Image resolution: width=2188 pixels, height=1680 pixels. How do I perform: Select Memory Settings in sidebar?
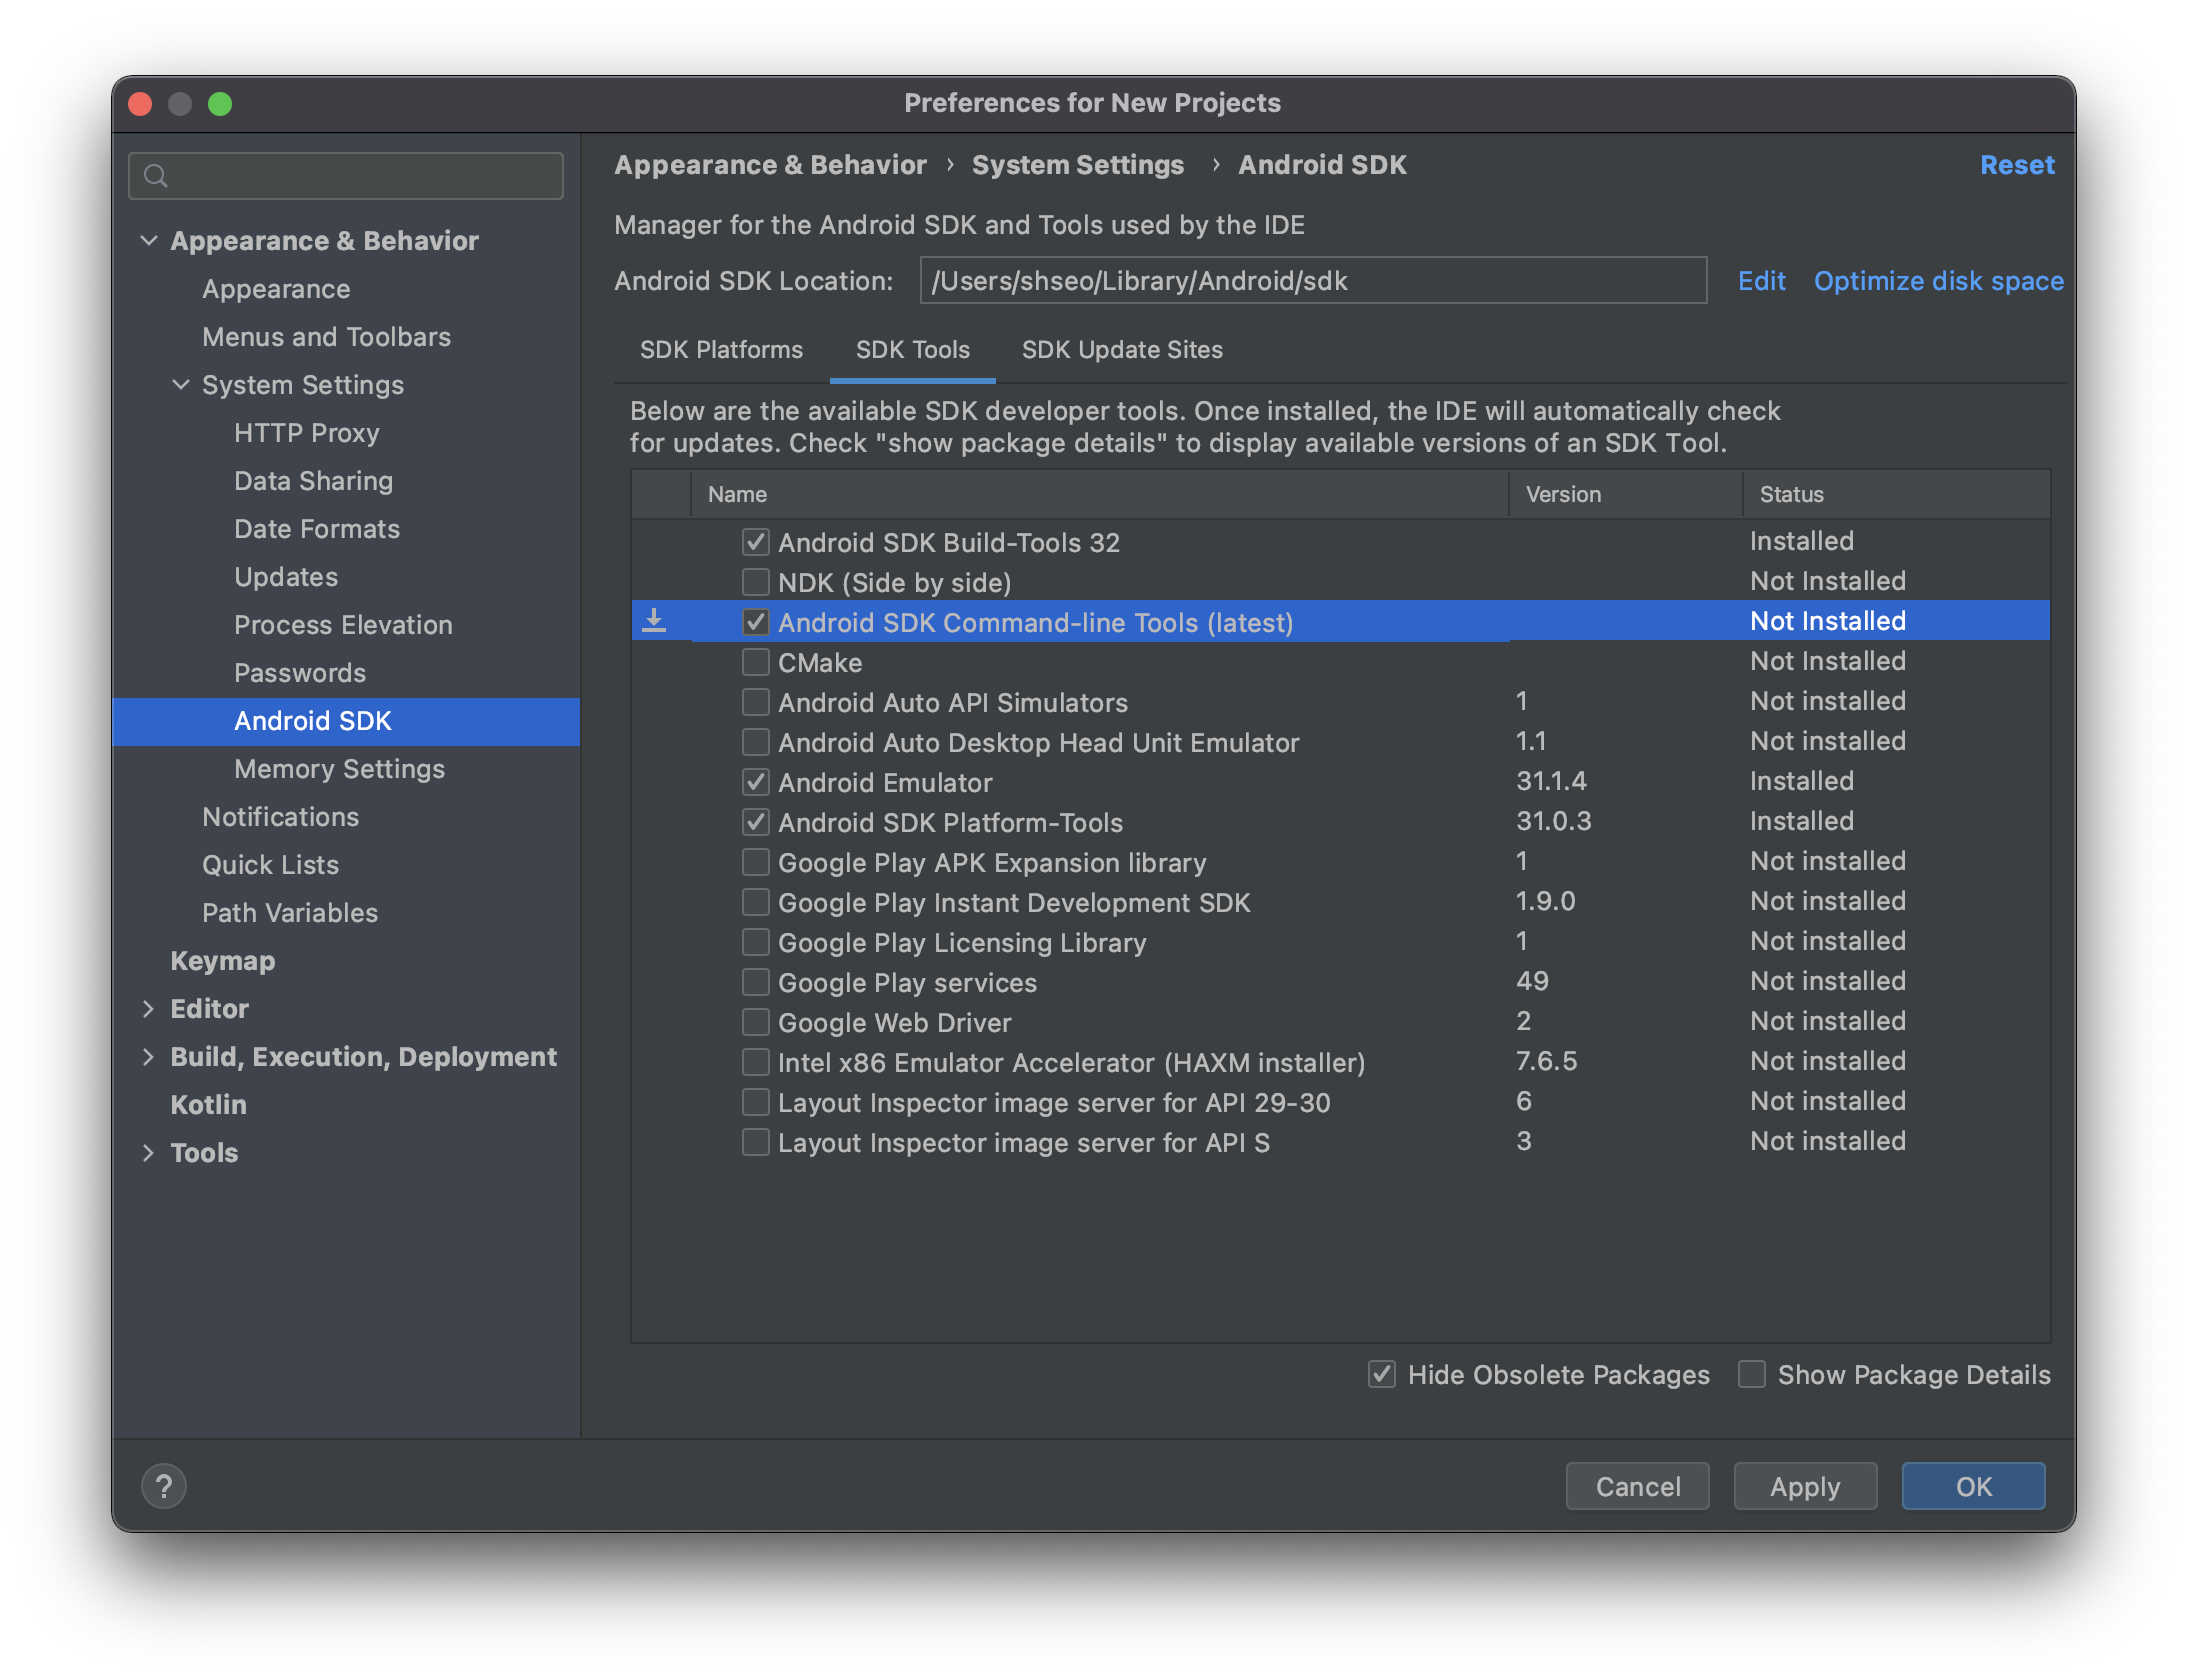pos(339,768)
